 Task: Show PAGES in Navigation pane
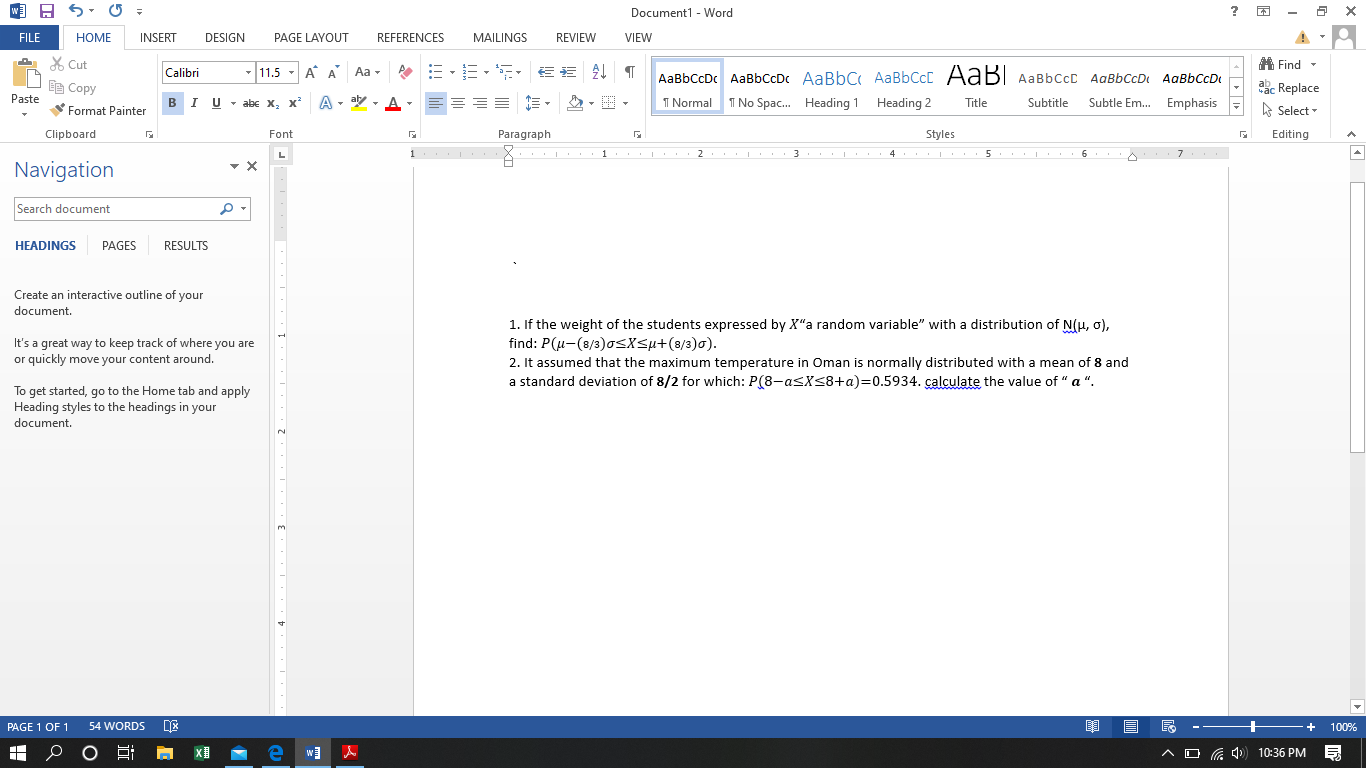pos(119,246)
